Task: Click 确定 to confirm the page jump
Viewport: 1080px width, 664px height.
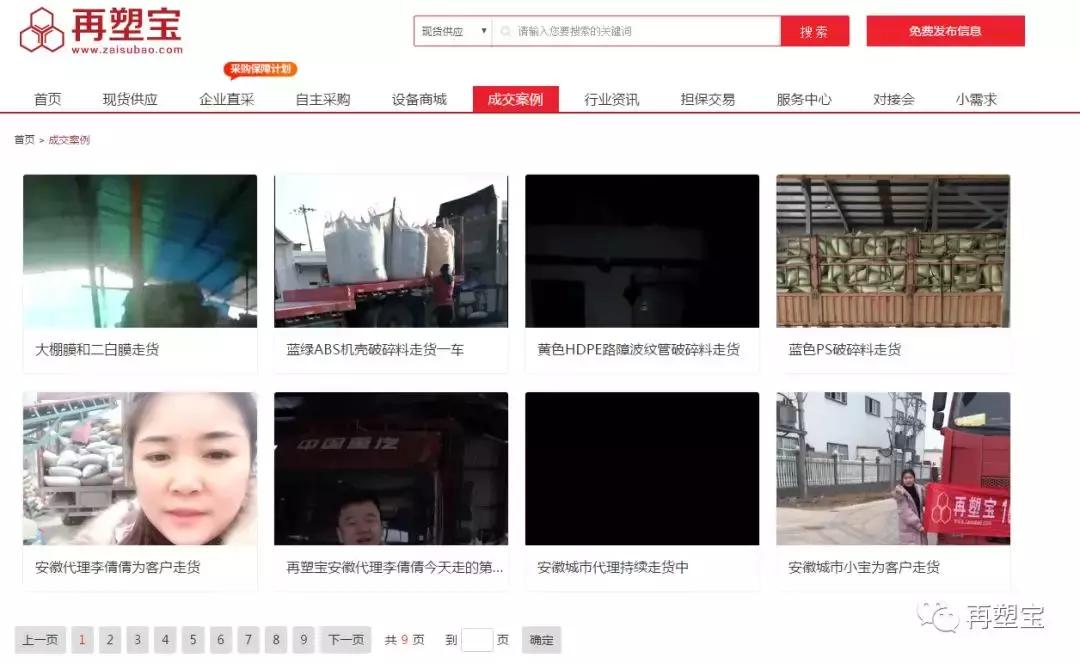Action: (540, 639)
